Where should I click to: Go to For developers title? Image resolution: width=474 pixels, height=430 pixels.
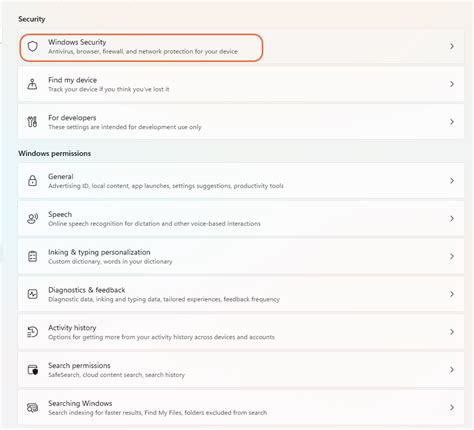[72, 118]
